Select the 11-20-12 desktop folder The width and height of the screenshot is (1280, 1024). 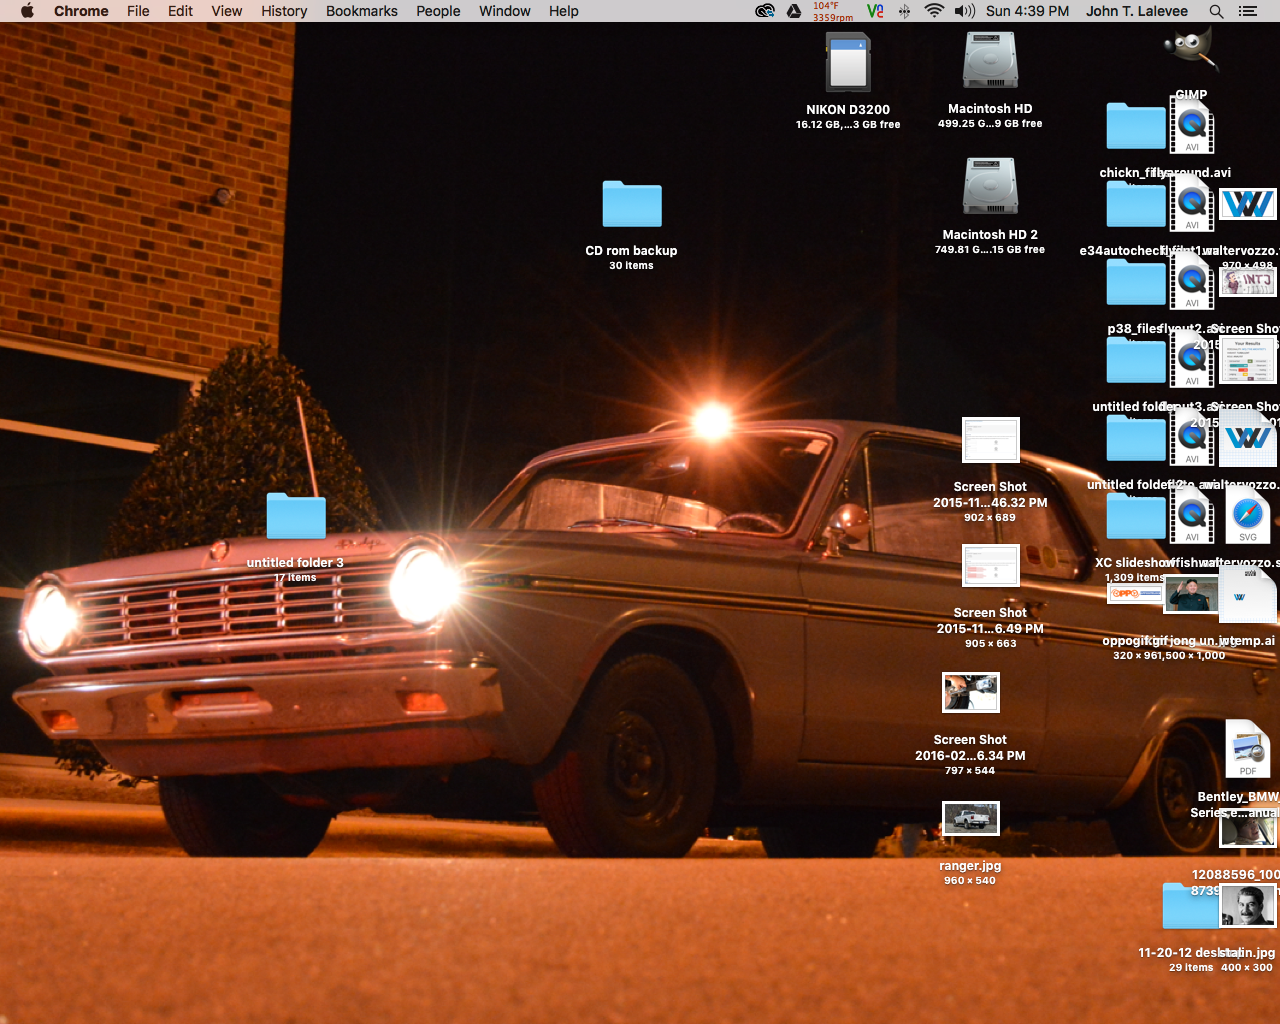[x=1190, y=906]
